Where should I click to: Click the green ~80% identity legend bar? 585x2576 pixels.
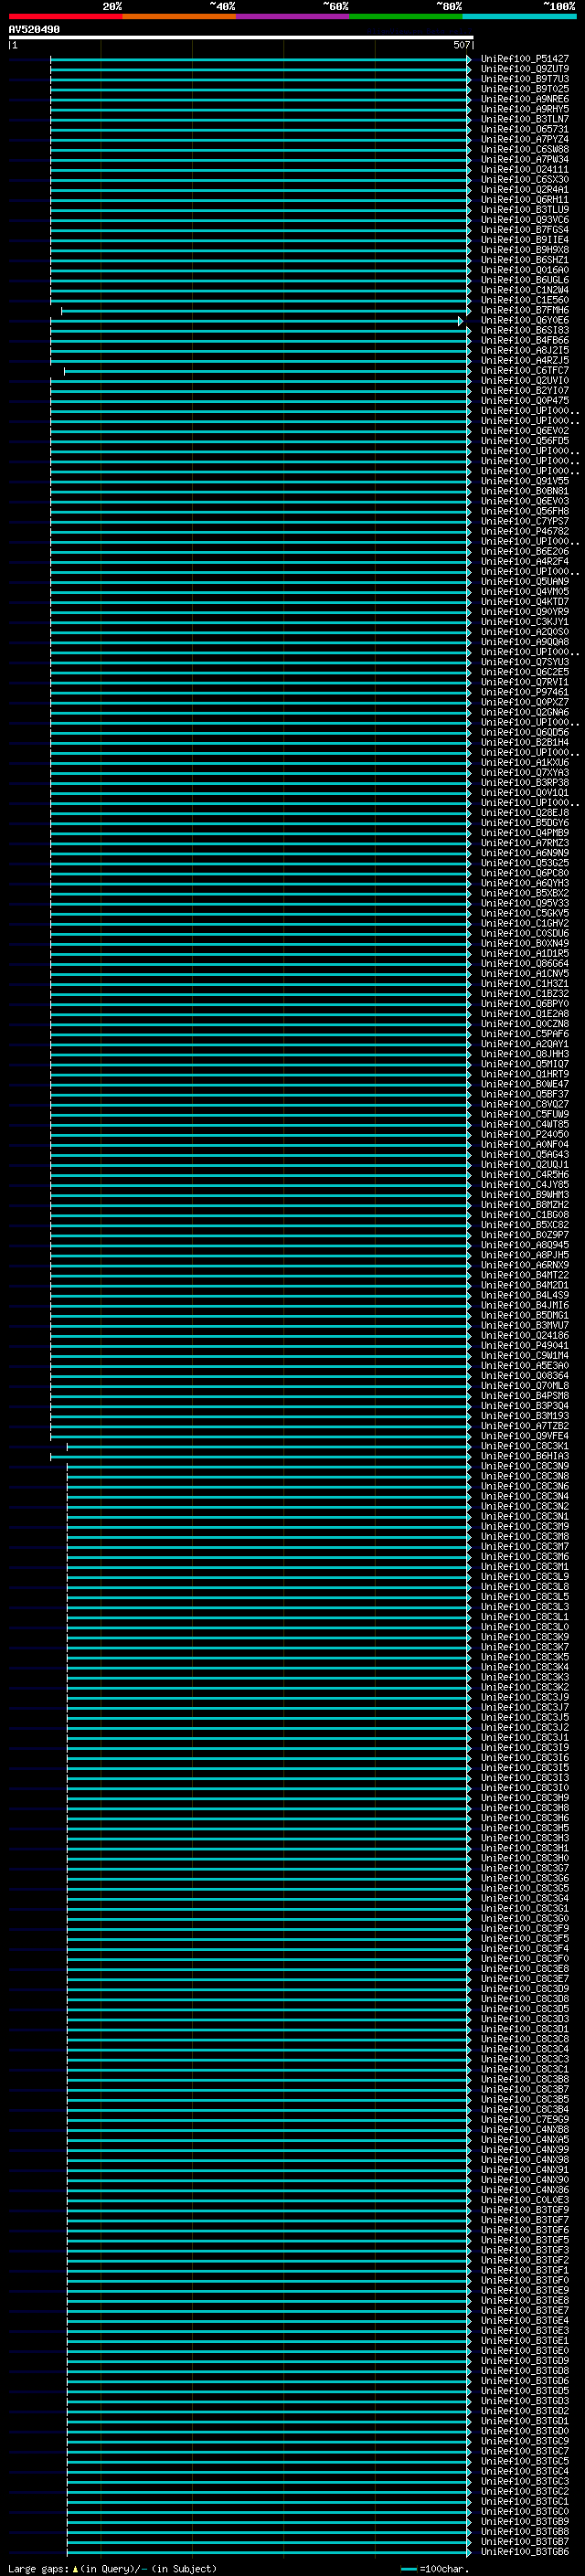tap(406, 16)
